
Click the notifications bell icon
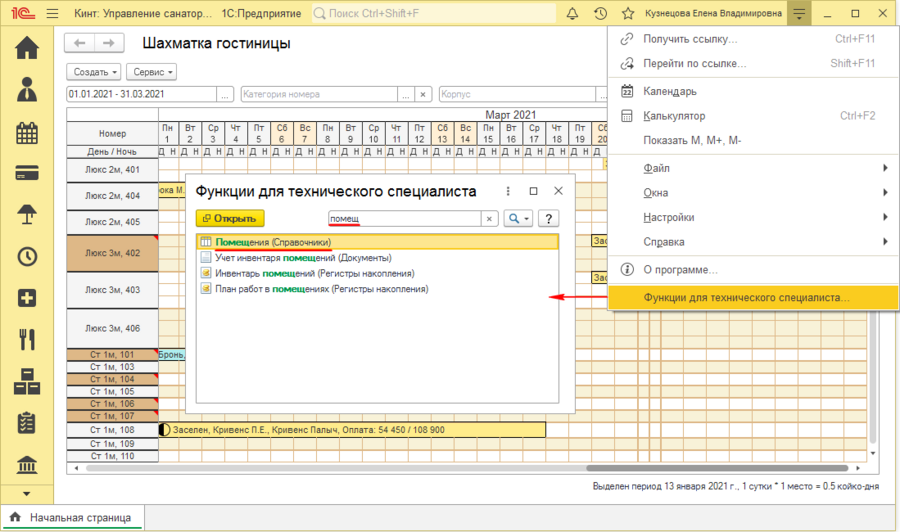tap(572, 13)
